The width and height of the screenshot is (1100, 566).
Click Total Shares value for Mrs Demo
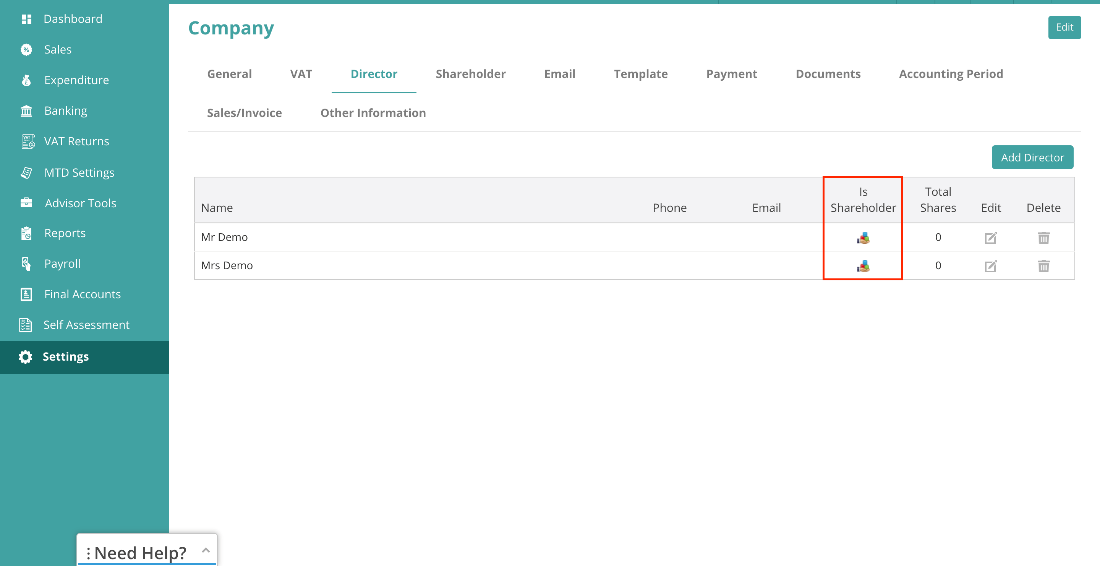[x=938, y=265]
